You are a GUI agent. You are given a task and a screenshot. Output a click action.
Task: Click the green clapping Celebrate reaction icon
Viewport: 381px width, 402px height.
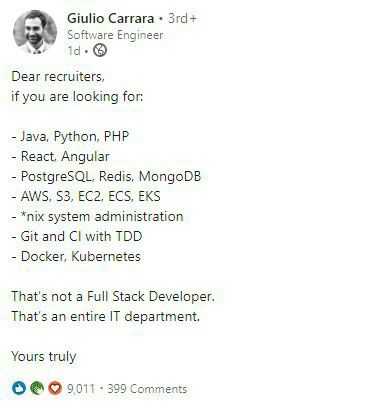point(37,388)
